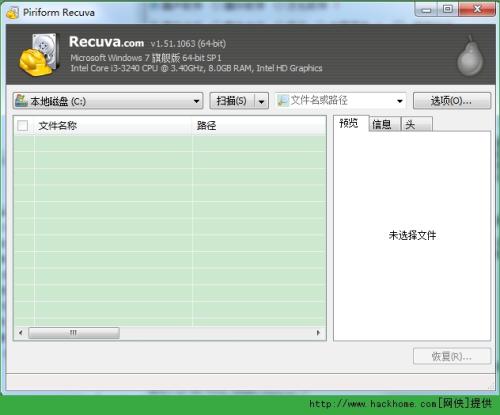Expand the 扫描 scan options arrow

261,101
